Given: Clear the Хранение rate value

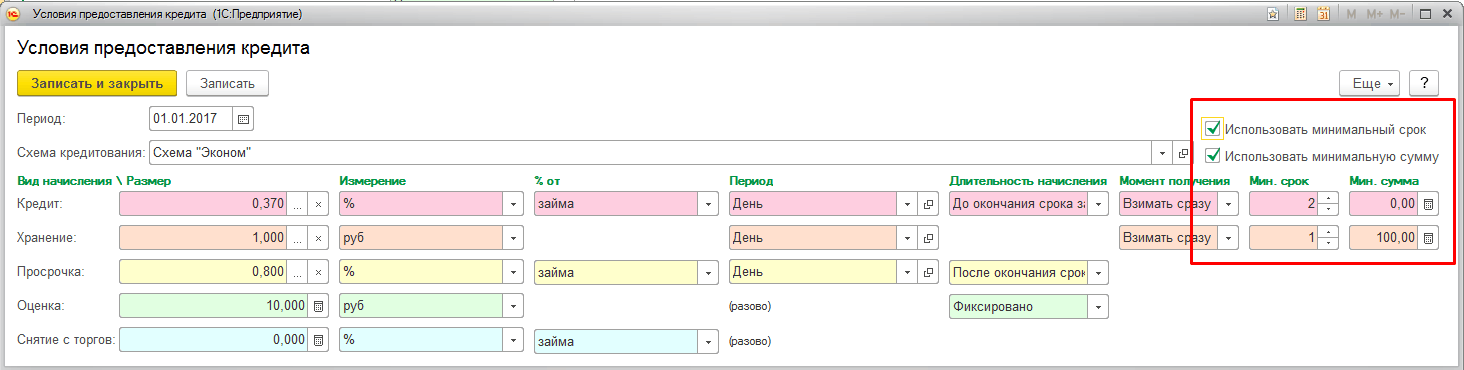Looking at the screenshot, I should (x=318, y=238).
